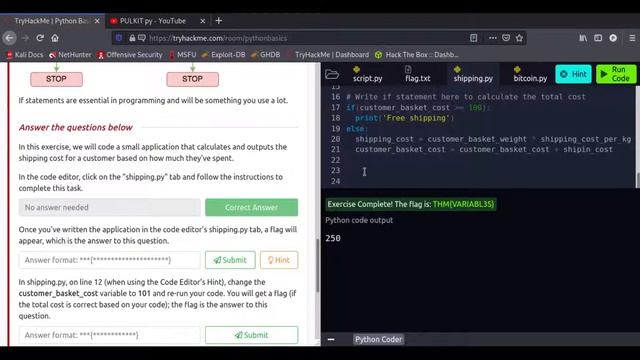Go back with the browser back arrow
The width and height of the screenshot is (640, 360).
click(x=9, y=38)
